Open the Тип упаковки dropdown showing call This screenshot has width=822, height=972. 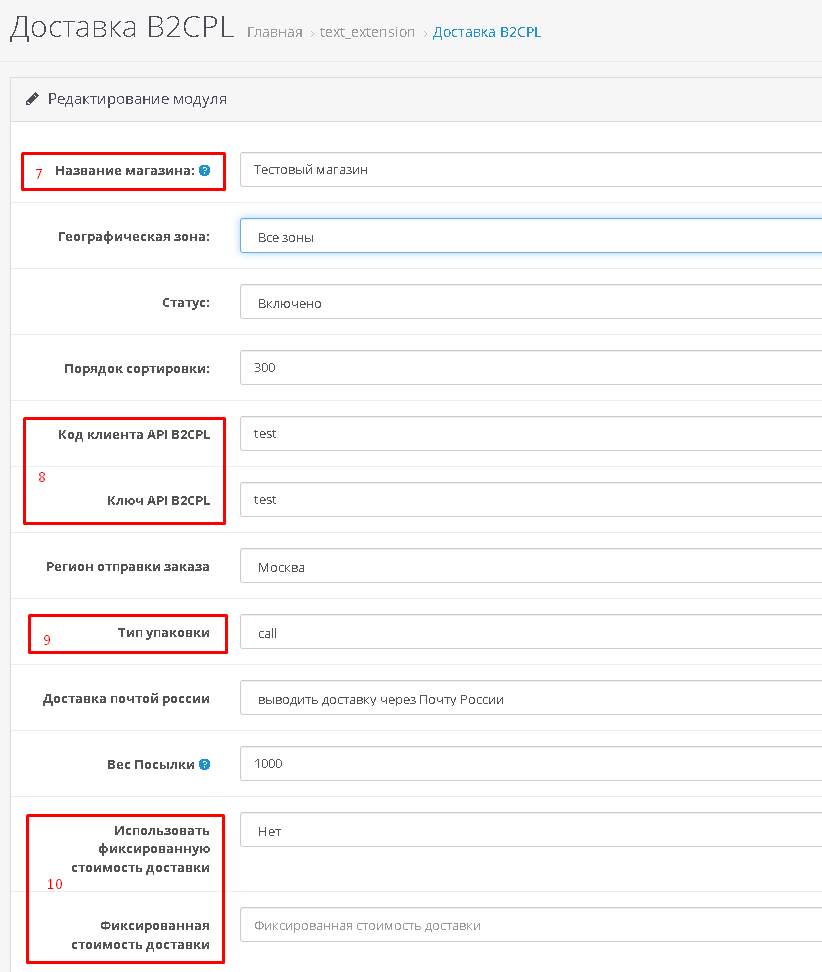pos(531,632)
